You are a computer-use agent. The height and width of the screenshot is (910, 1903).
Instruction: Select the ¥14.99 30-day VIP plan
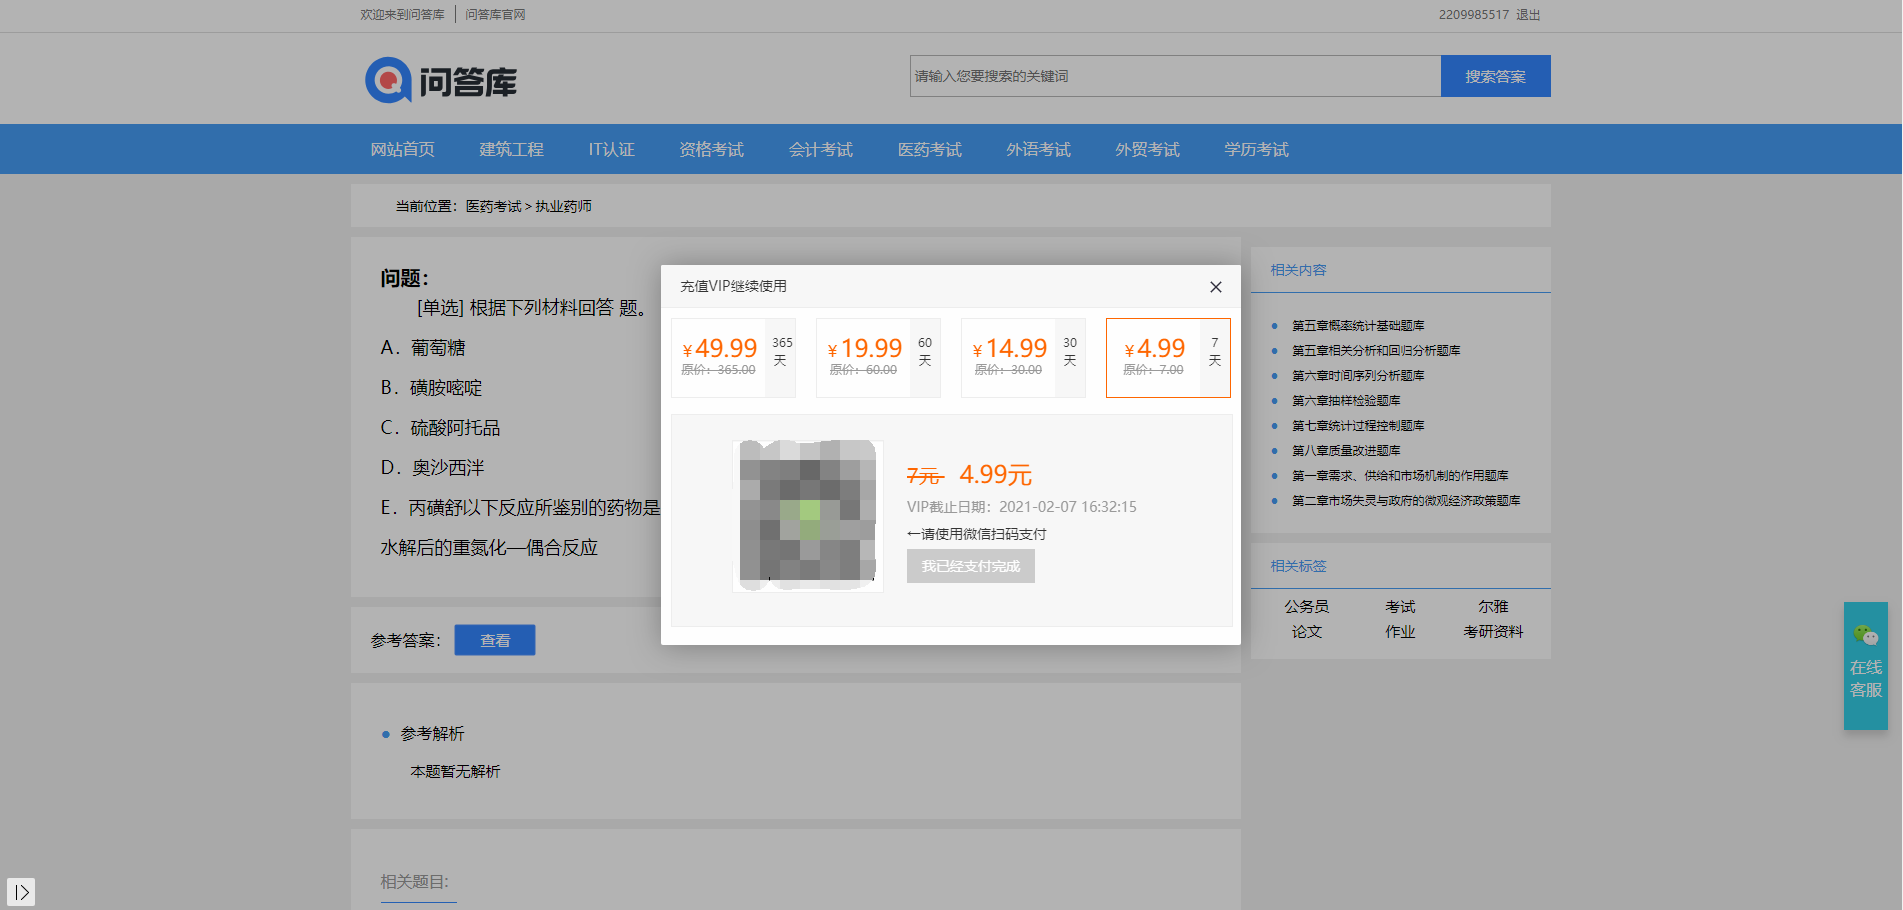(1023, 358)
